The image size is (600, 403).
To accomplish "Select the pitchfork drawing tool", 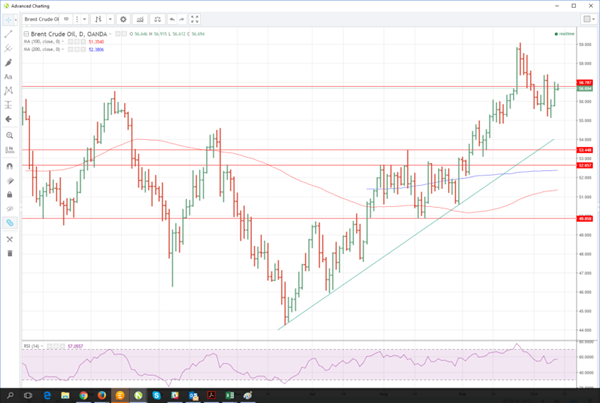I will [8, 48].
